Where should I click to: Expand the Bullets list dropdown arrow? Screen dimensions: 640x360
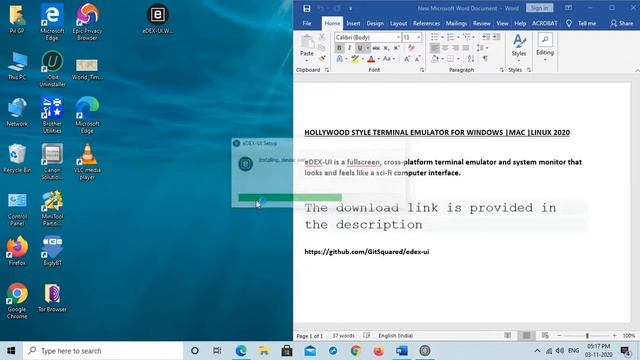[x=442, y=37]
